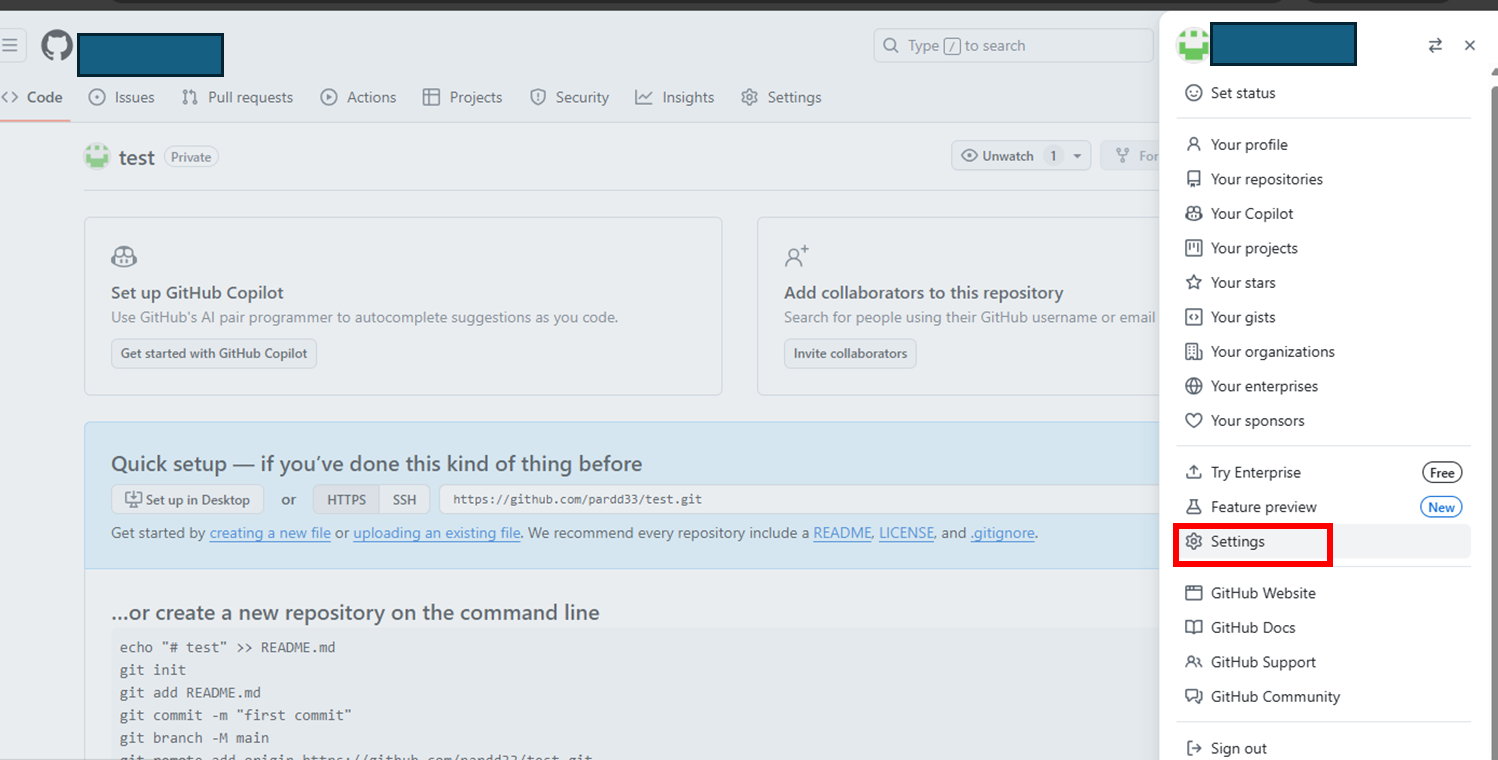The width and height of the screenshot is (1498, 760).
Task: Click the code icon beside Your gists
Action: (1193, 317)
